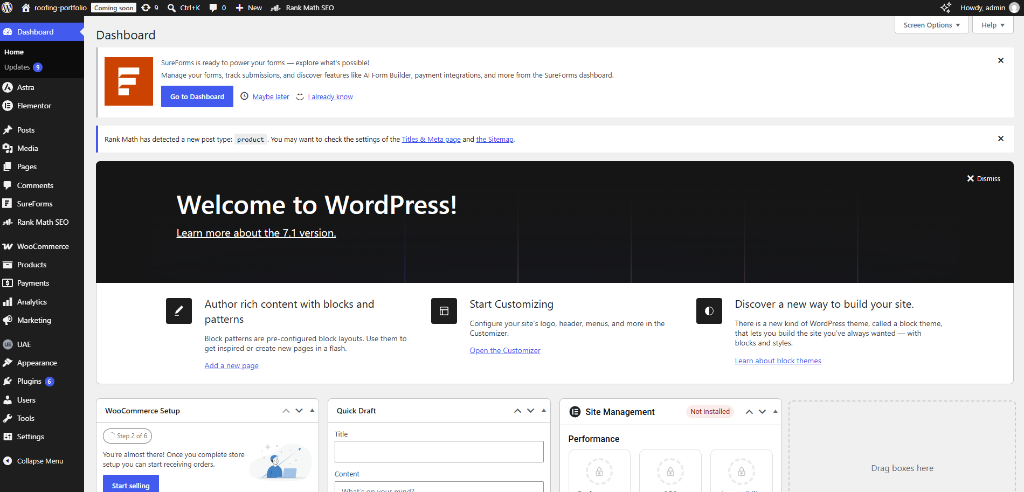Select Dashboard in the sidebar

(x=42, y=32)
